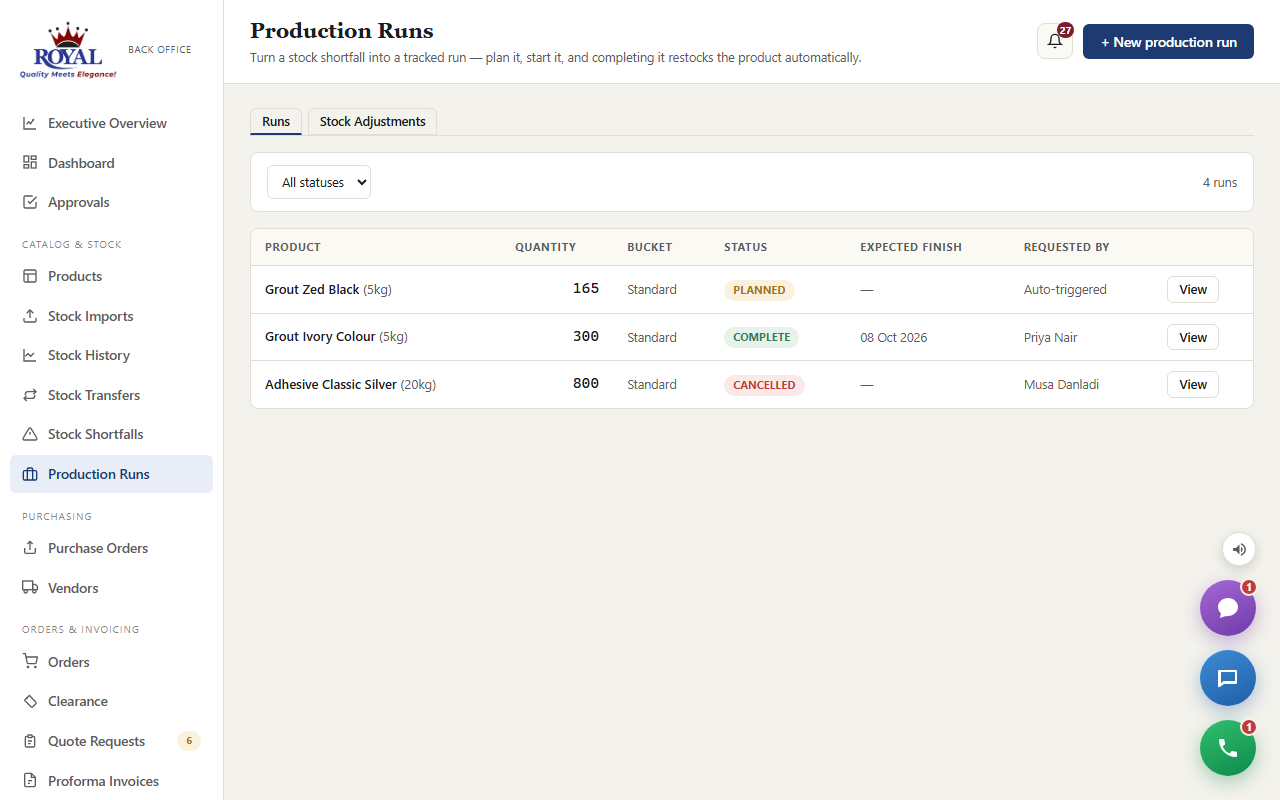Click the Stock Transfers arrows icon
The image size is (1280, 800).
coord(30,395)
